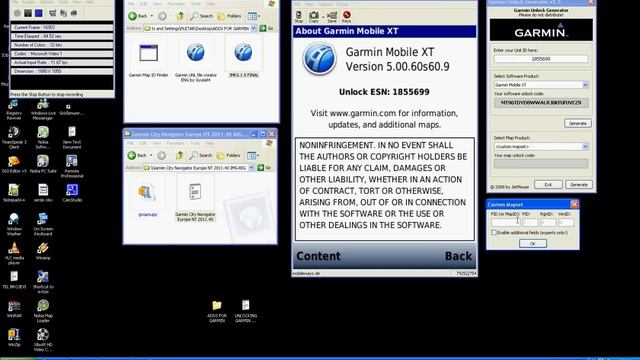Click Up folder icon in ADDS FOR GARMIN window
The height and width of the screenshot is (360, 640).
coord(180,16)
